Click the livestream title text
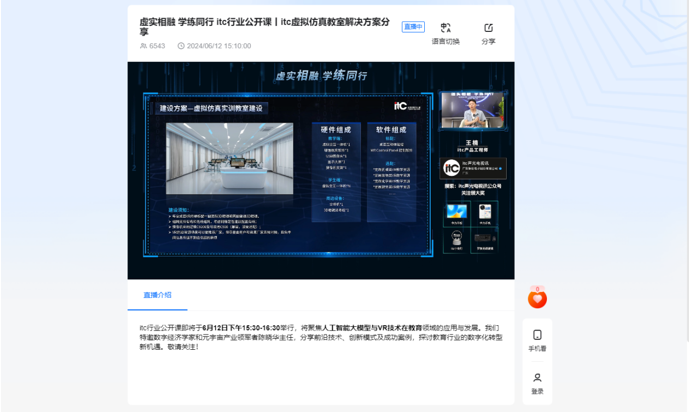This screenshot has height=412, width=689. [x=264, y=27]
